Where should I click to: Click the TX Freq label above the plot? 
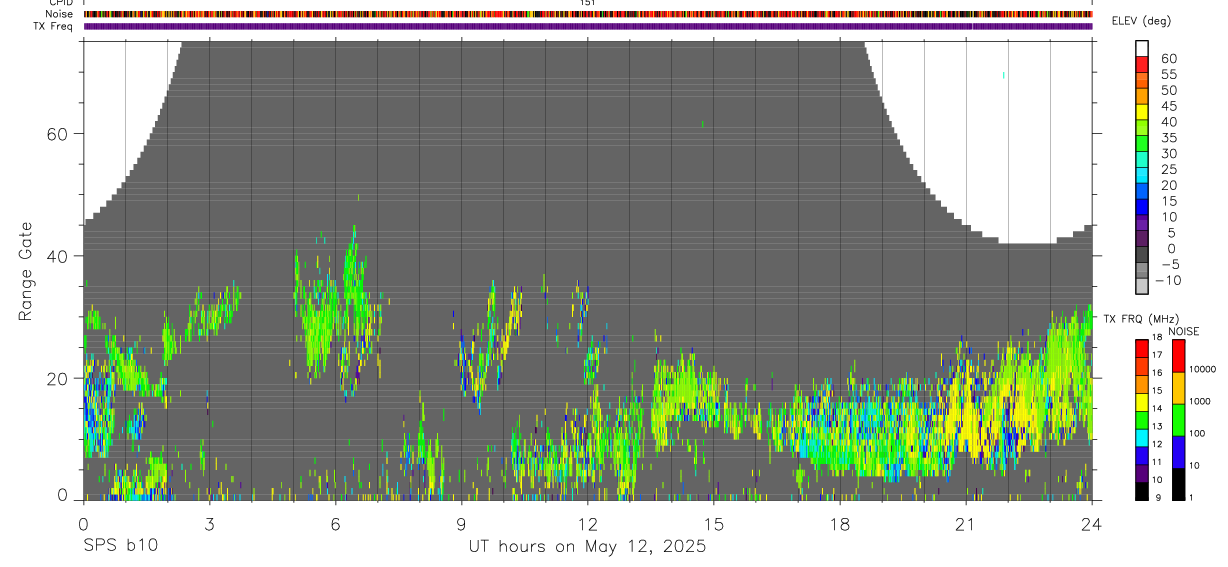[x=54, y=26]
